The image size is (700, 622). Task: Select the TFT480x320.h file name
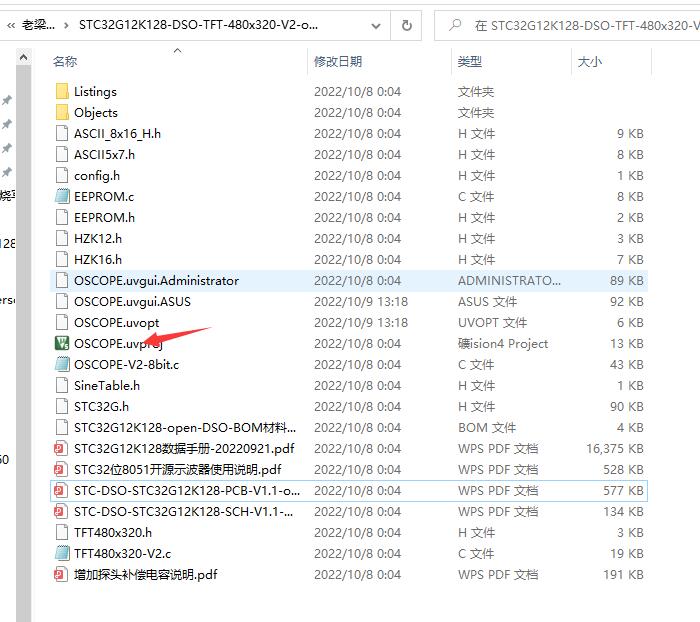[113, 532]
